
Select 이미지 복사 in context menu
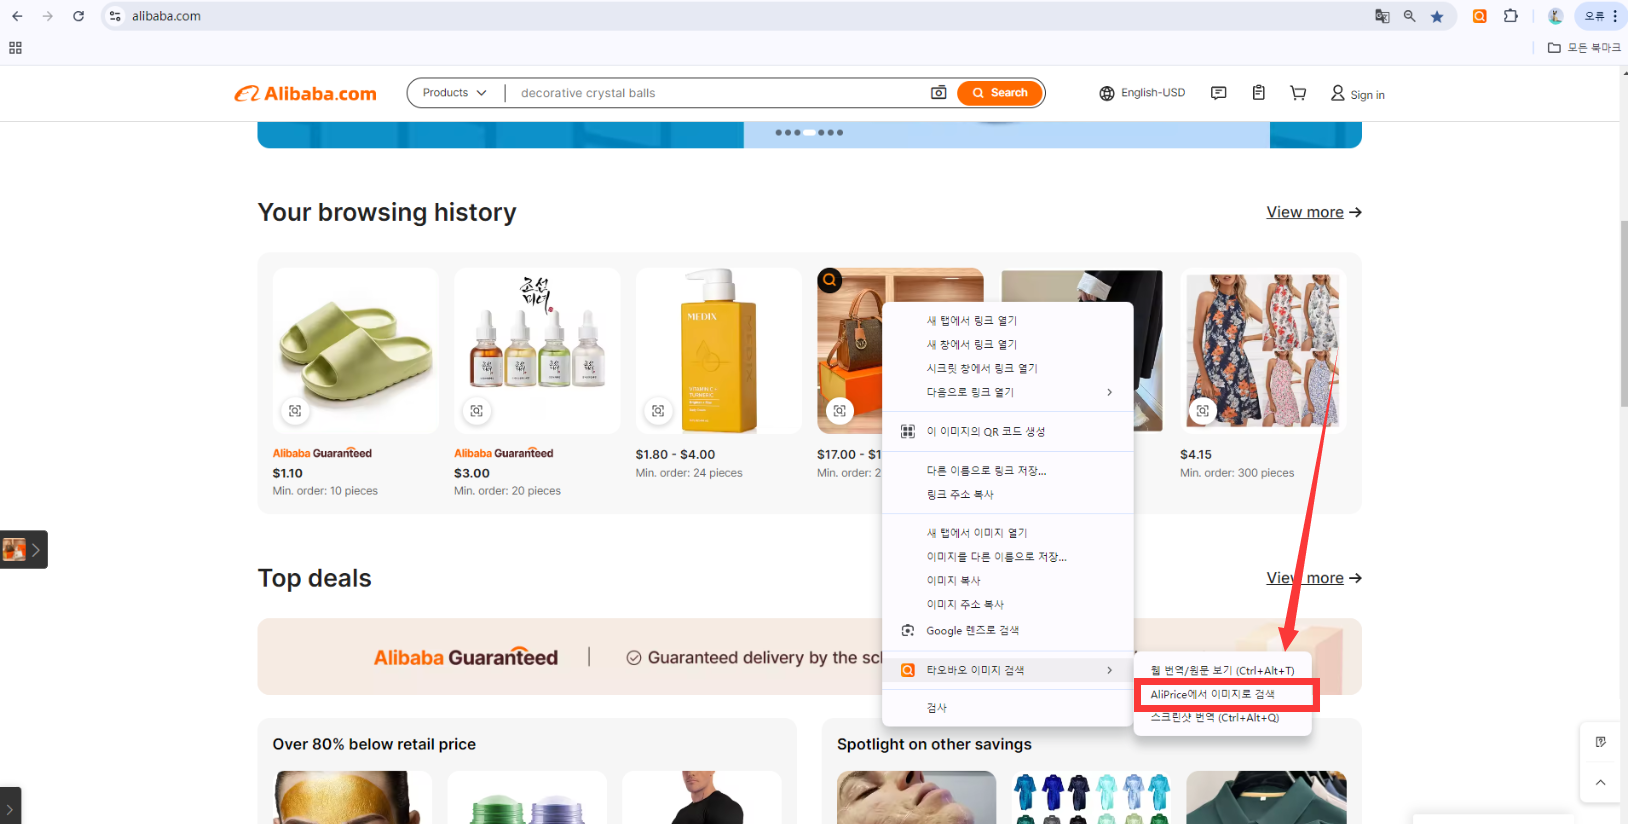click(1008, 581)
